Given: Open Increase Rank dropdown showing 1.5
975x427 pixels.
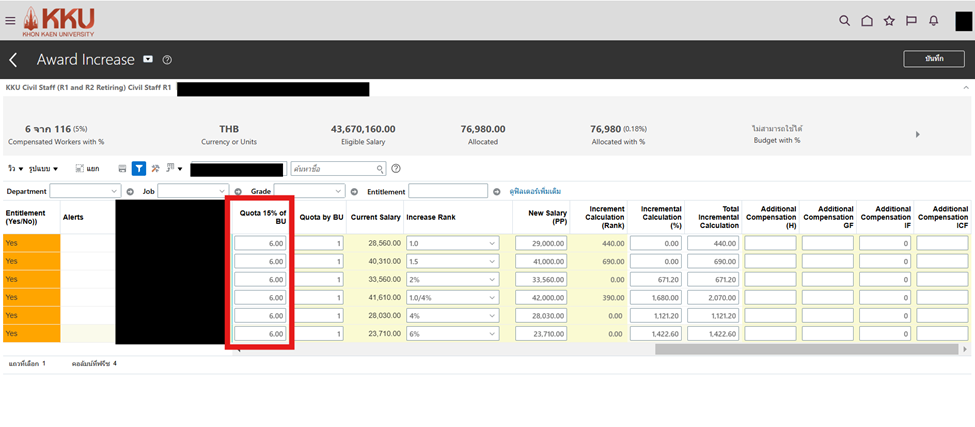Looking at the screenshot, I should pyautogui.click(x=452, y=261).
